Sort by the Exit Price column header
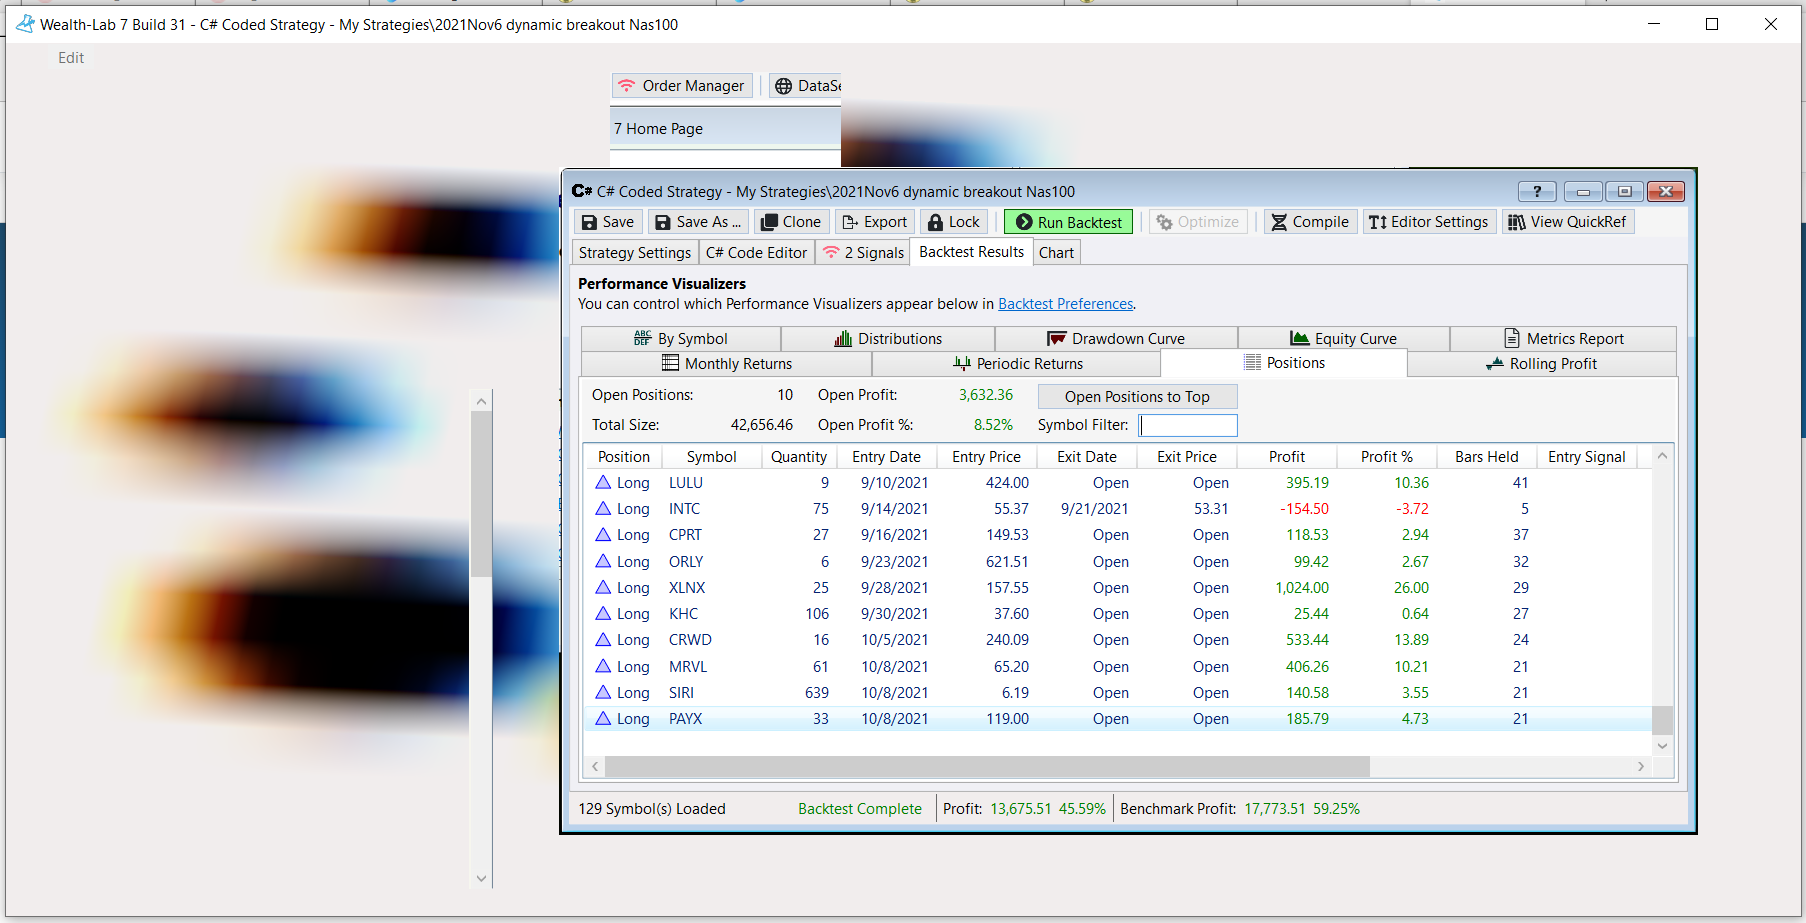1806x923 pixels. pos(1186,457)
